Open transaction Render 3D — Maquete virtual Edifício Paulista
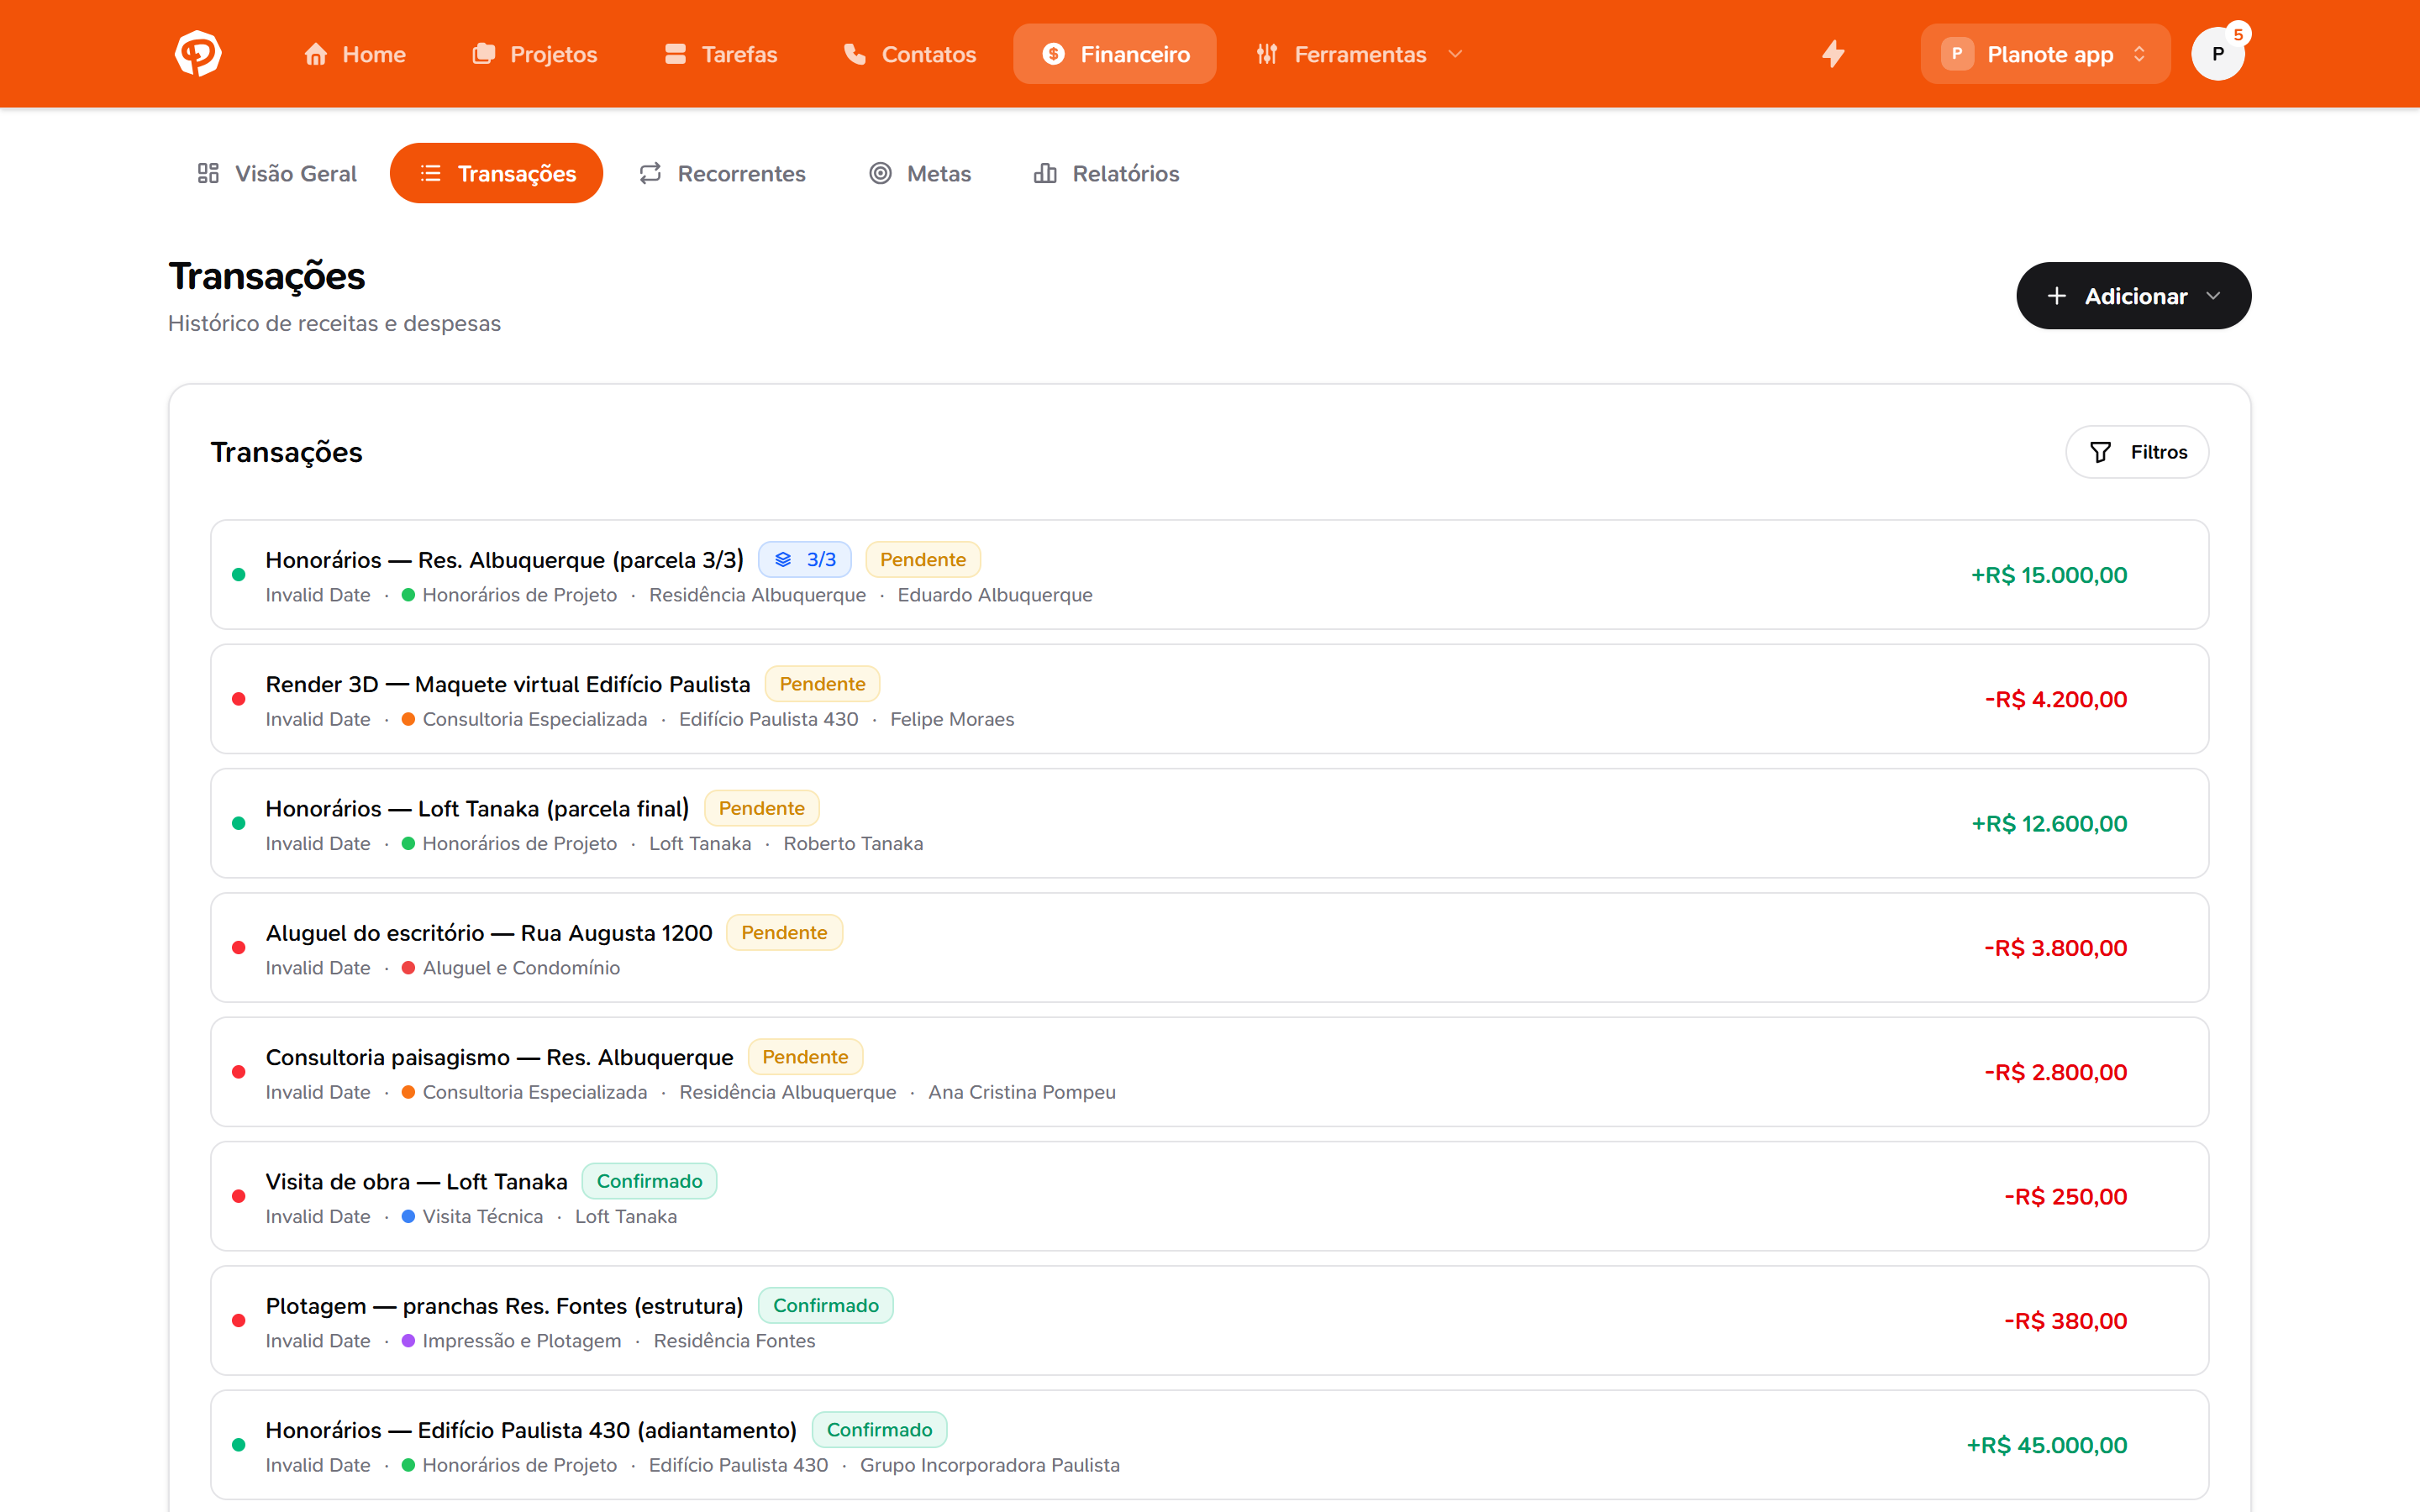Screen dimensions: 2420x1512 (1209, 699)
